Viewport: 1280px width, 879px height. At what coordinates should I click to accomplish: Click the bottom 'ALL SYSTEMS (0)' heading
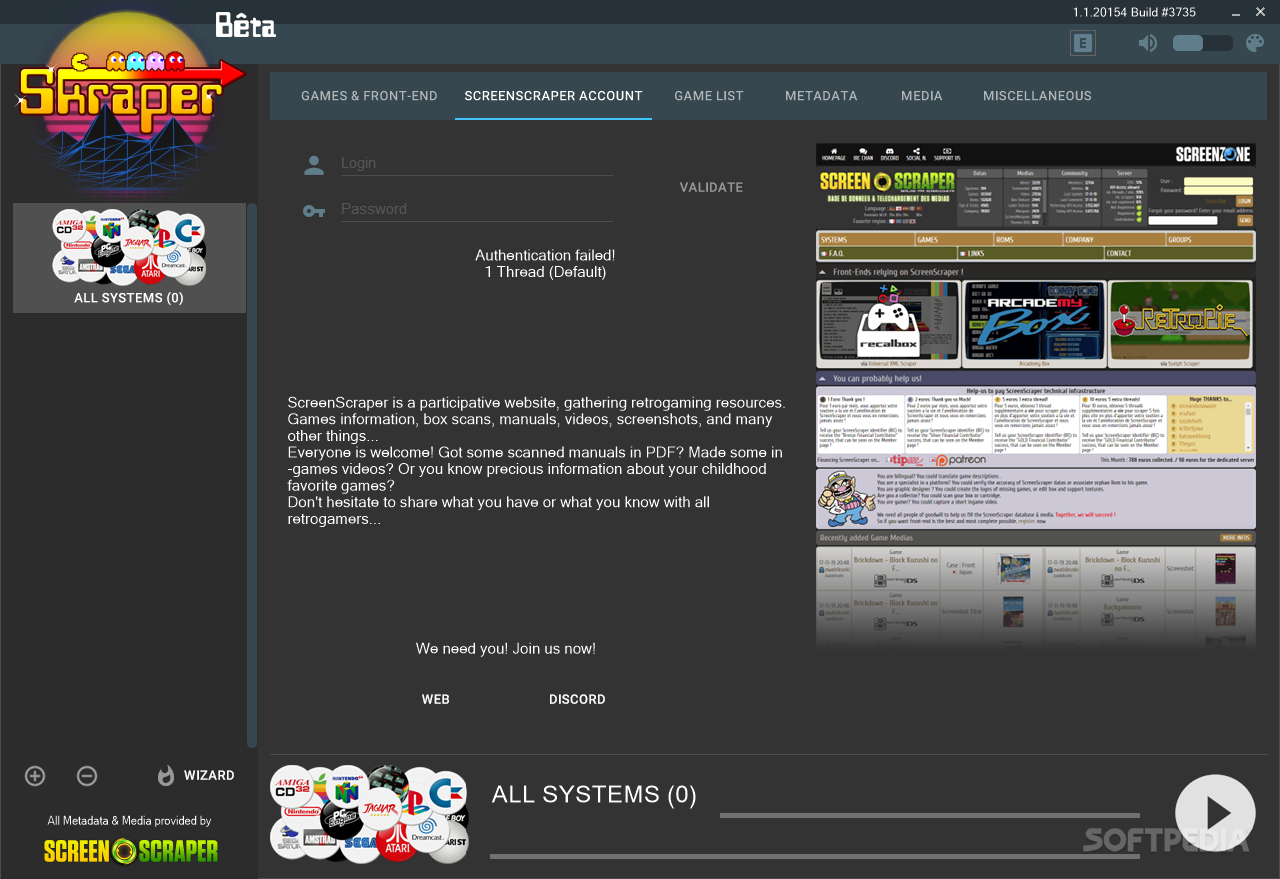pos(594,795)
